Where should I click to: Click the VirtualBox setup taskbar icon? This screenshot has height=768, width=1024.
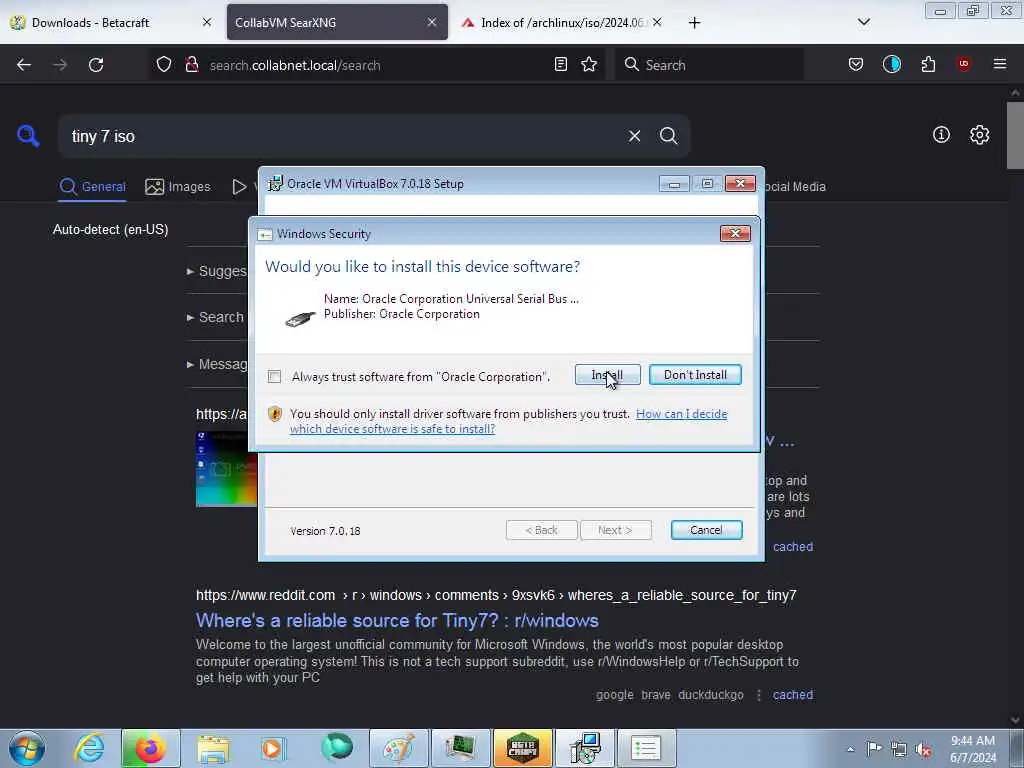tap(584, 748)
